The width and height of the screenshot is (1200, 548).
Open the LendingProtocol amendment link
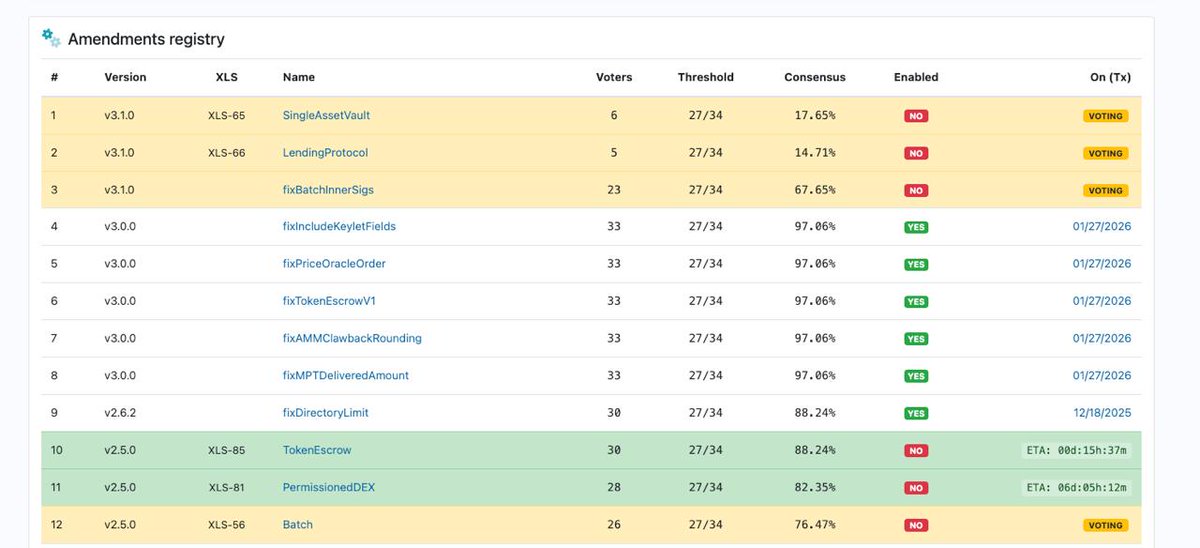pyautogui.click(x=325, y=153)
